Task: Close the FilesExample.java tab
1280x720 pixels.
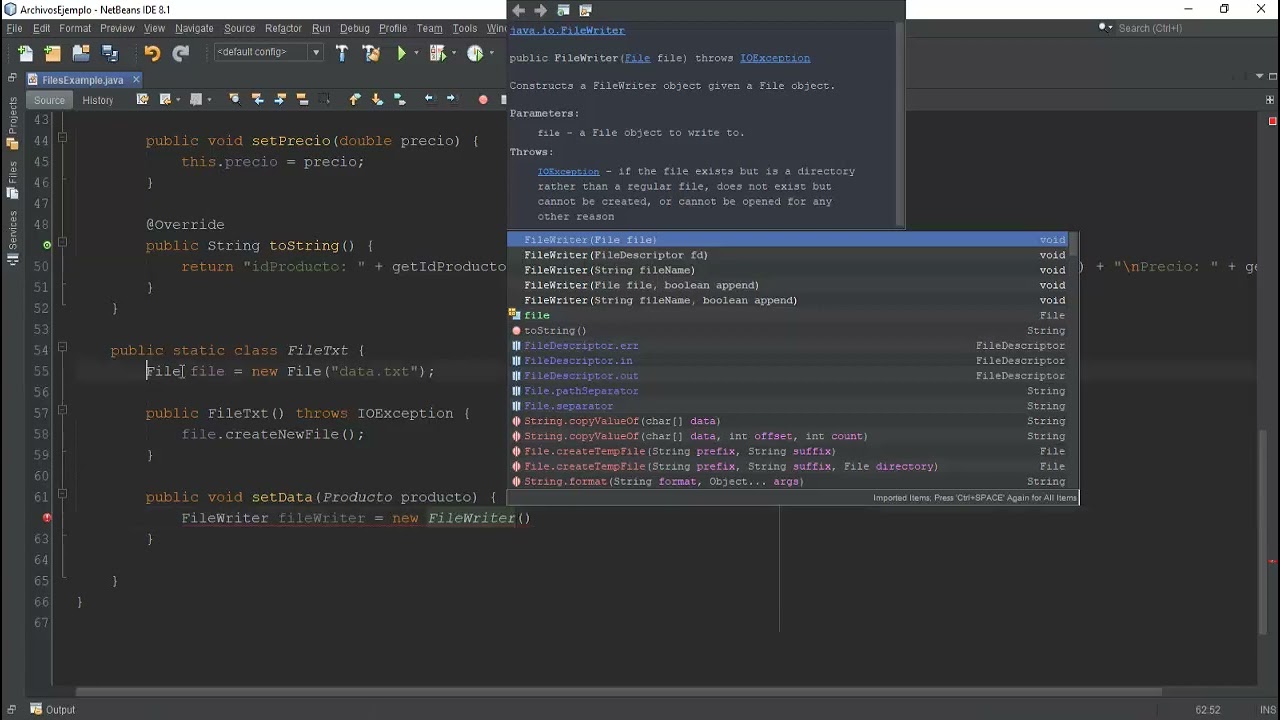Action: tap(136, 79)
